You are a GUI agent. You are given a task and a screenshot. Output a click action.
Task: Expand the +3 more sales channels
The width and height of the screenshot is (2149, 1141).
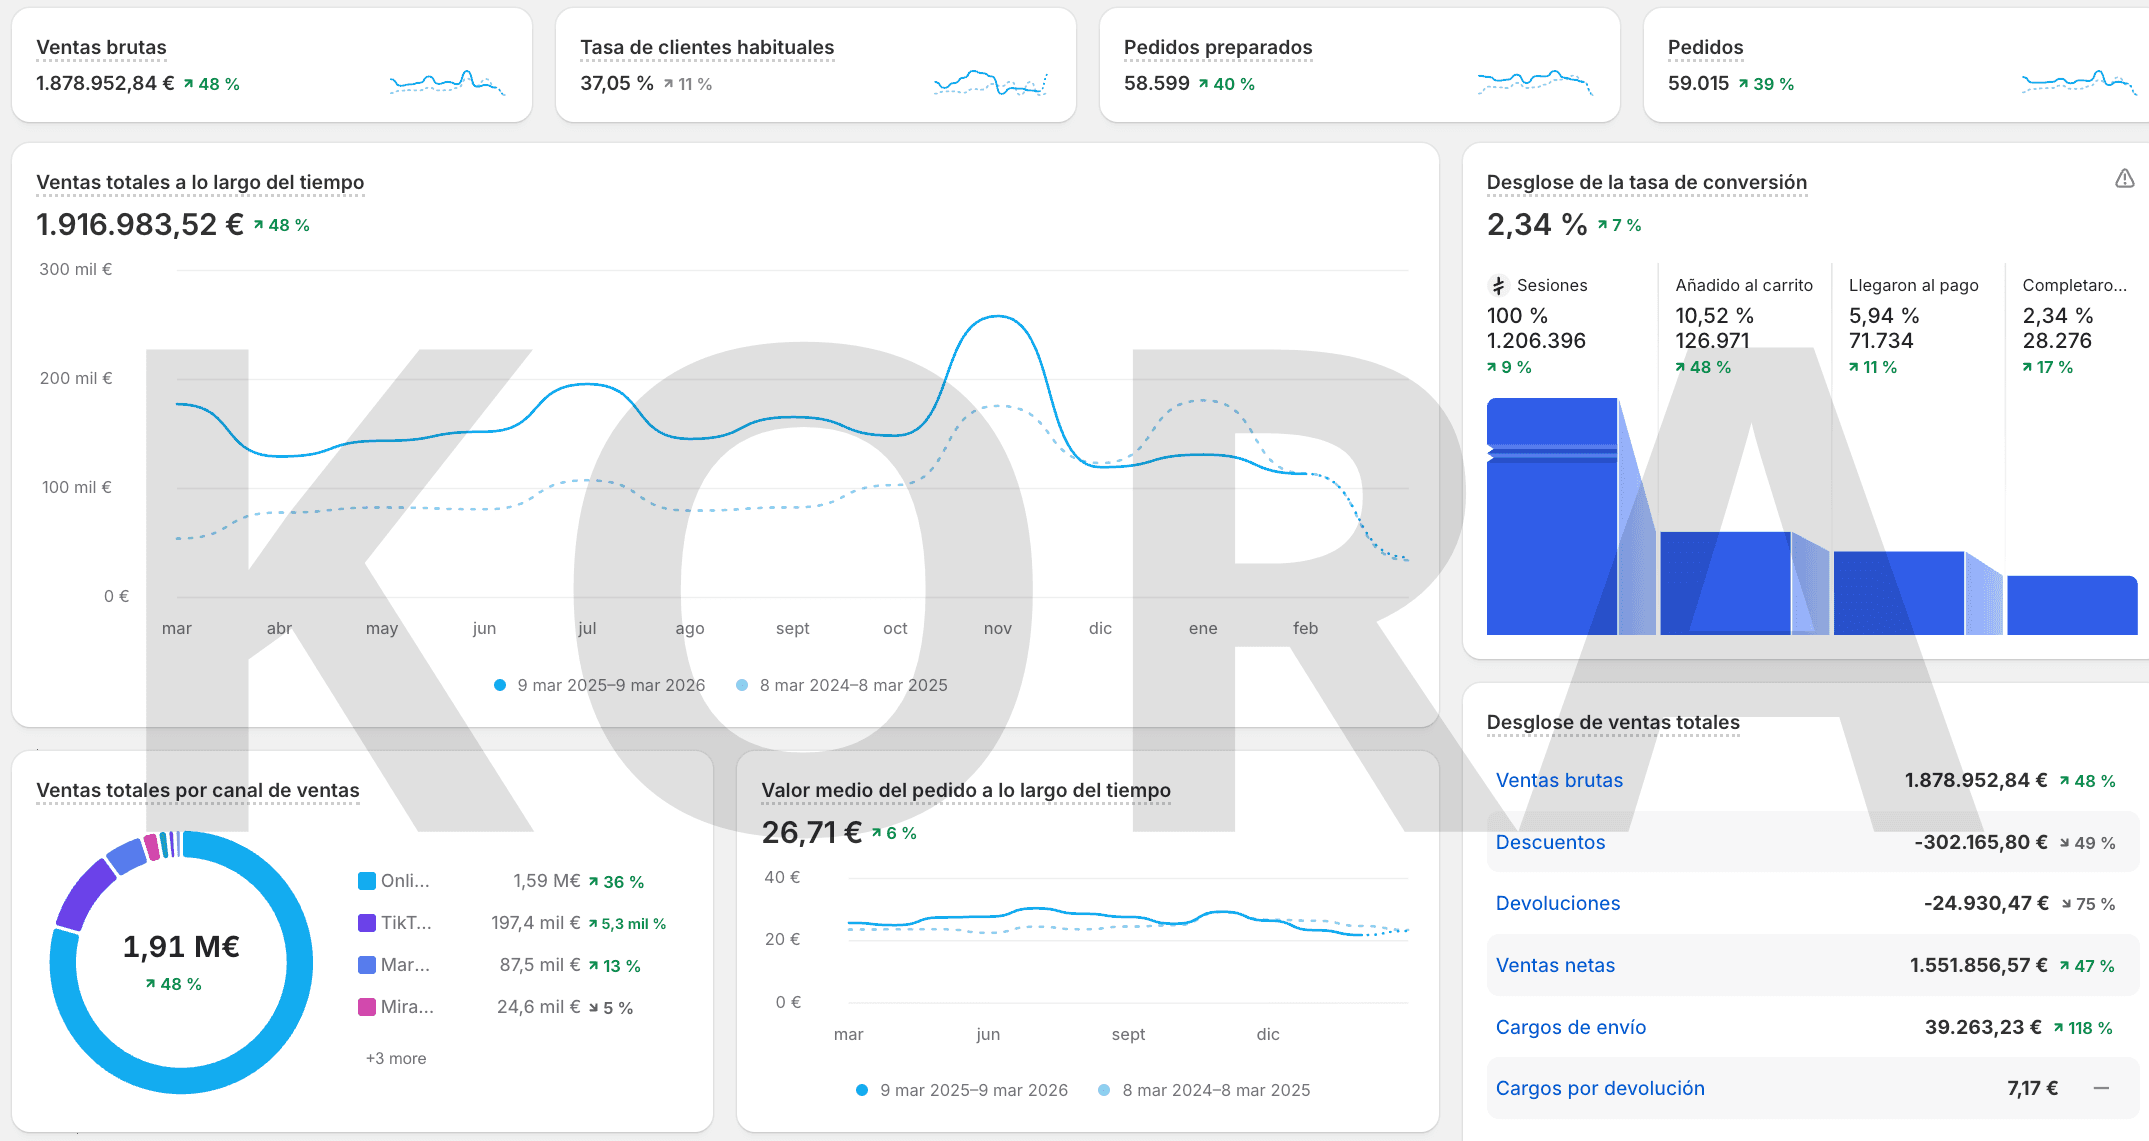(396, 1058)
